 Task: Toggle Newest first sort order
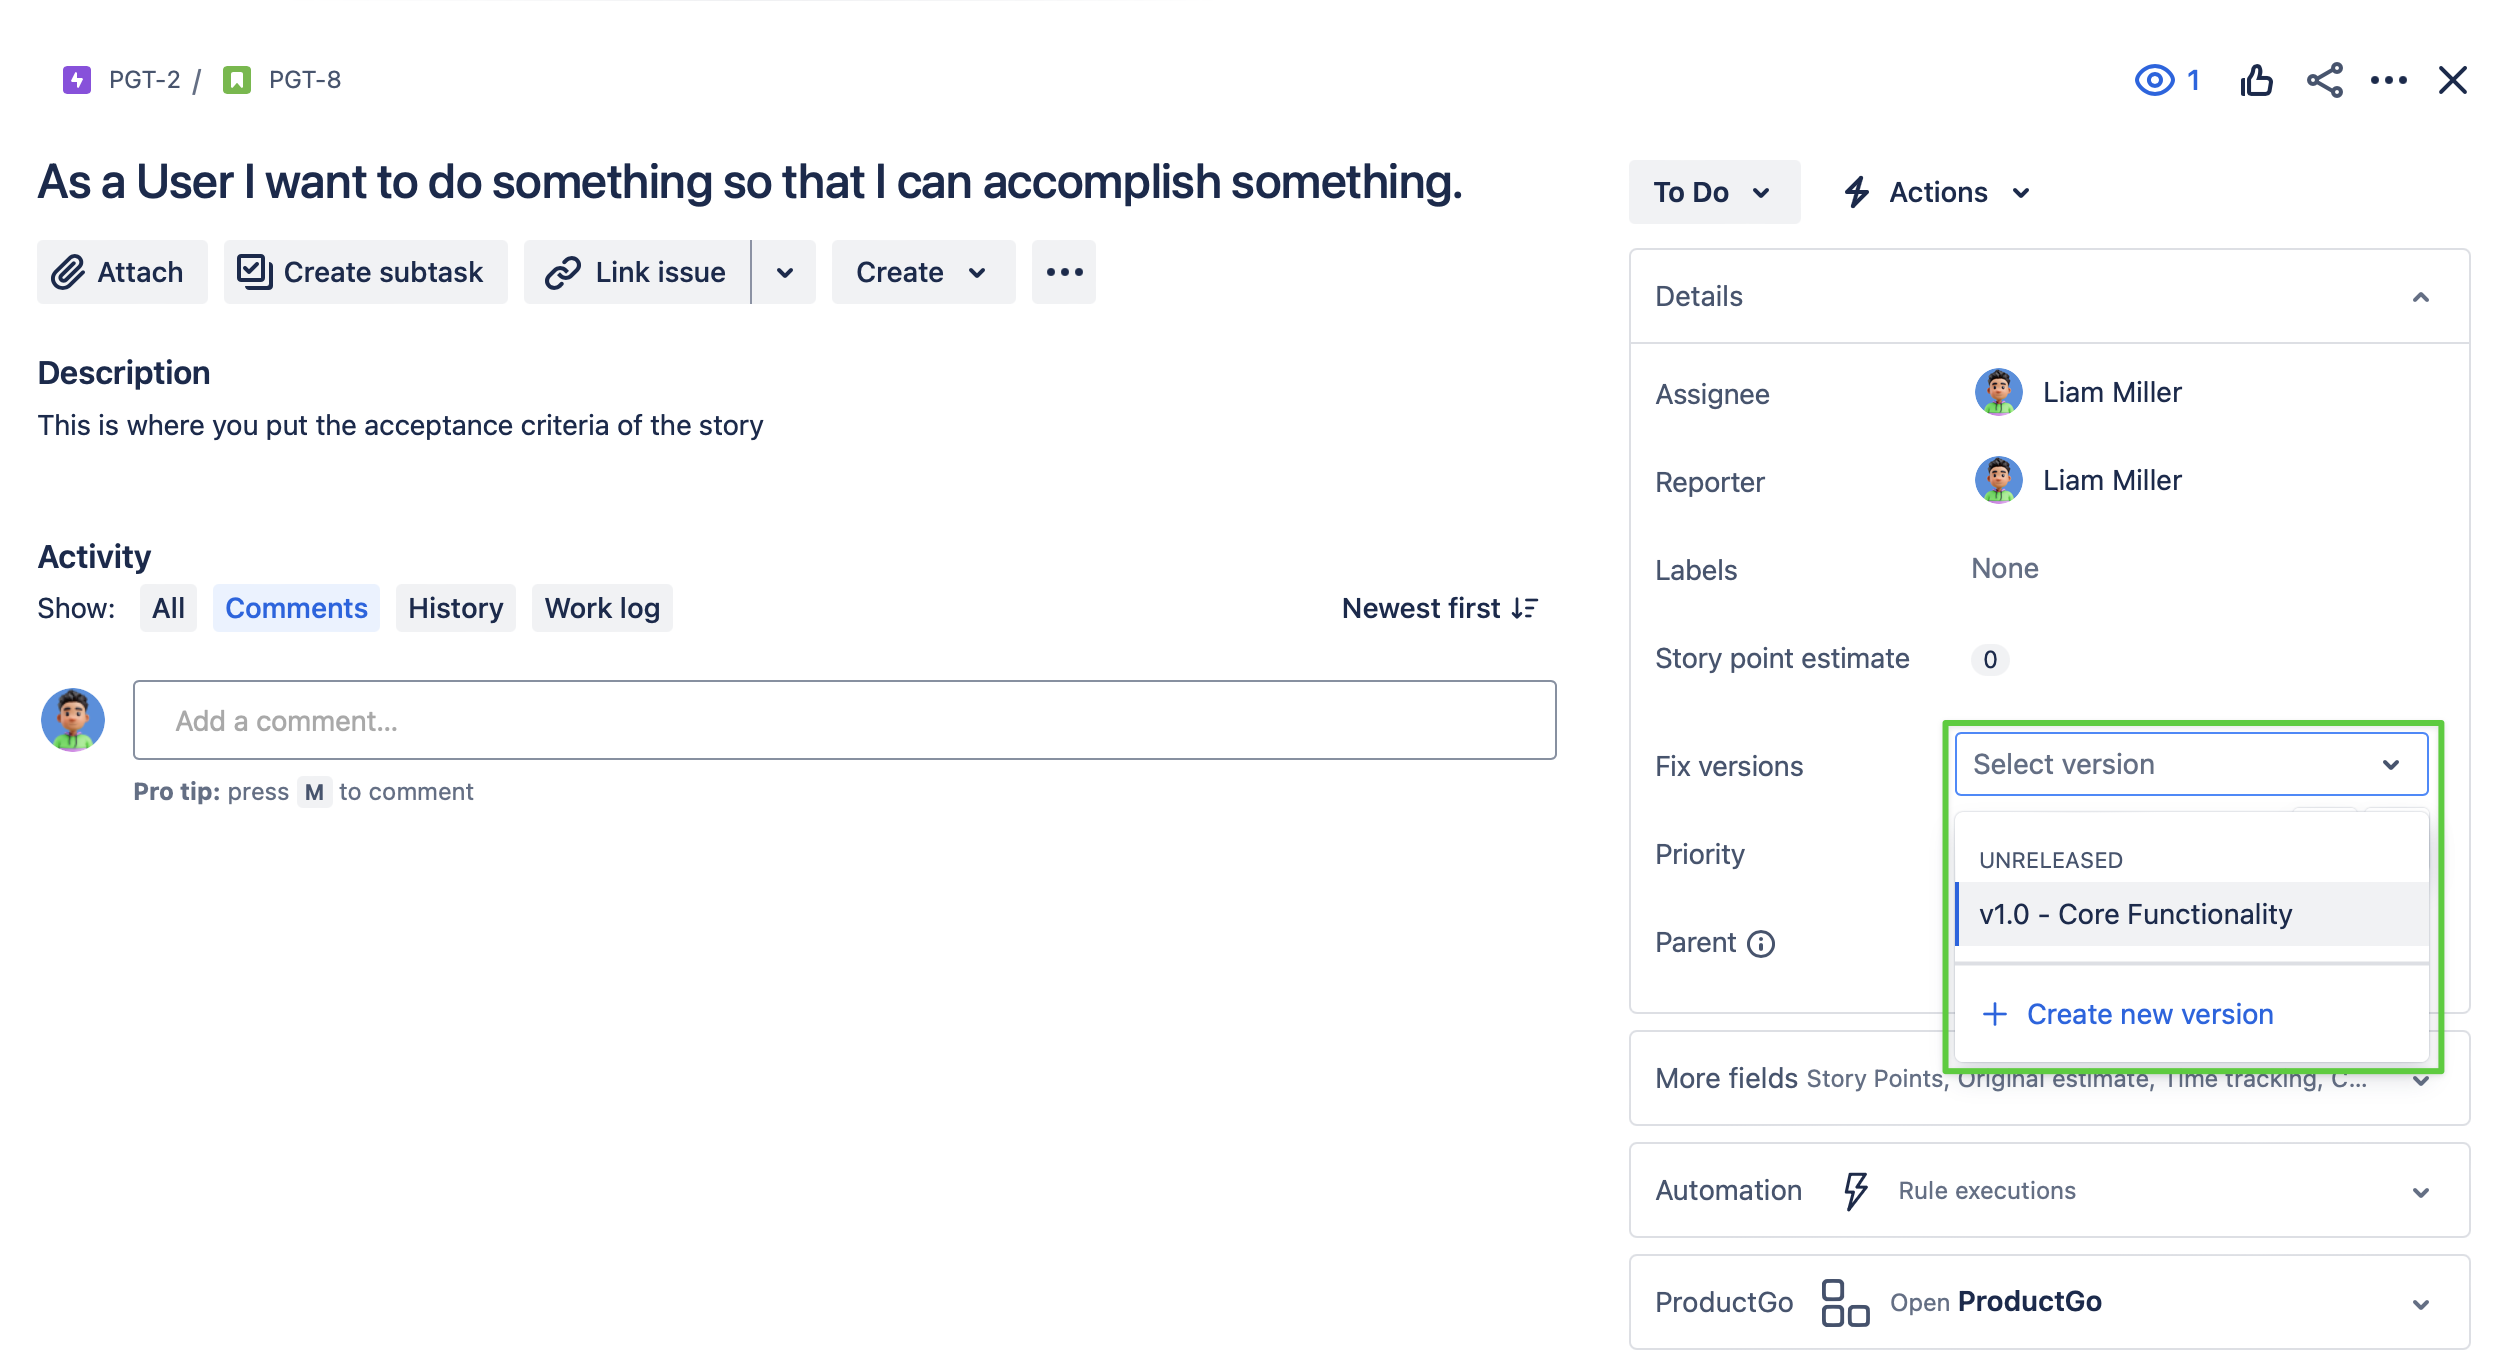(x=1439, y=608)
